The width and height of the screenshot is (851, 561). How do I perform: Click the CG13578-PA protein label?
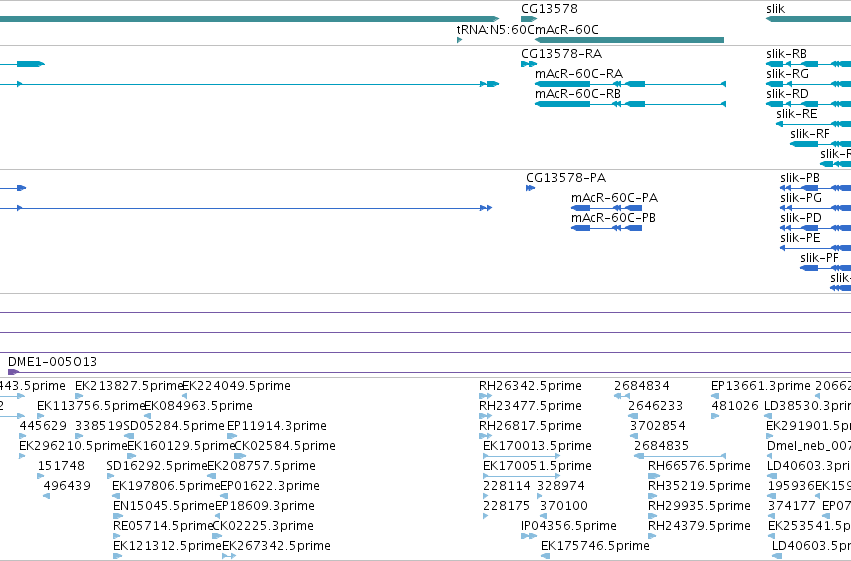pos(566,178)
